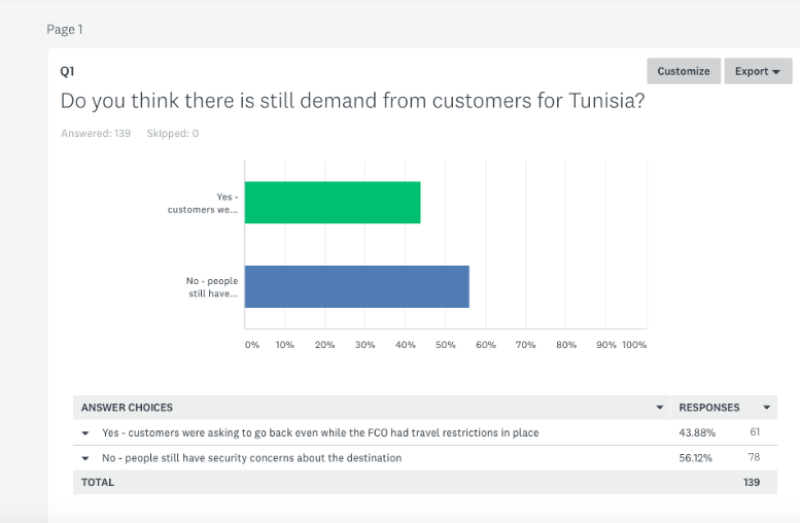
Task: Click the RESPONSES column header
Action: click(709, 407)
